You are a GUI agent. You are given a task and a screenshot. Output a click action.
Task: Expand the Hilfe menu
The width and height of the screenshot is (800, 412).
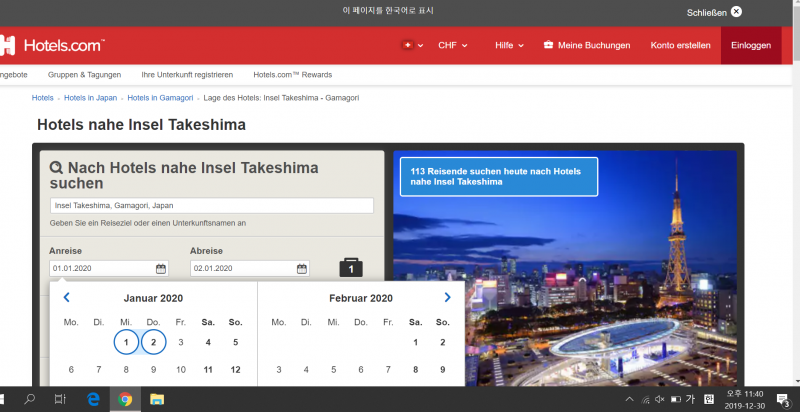(509, 45)
